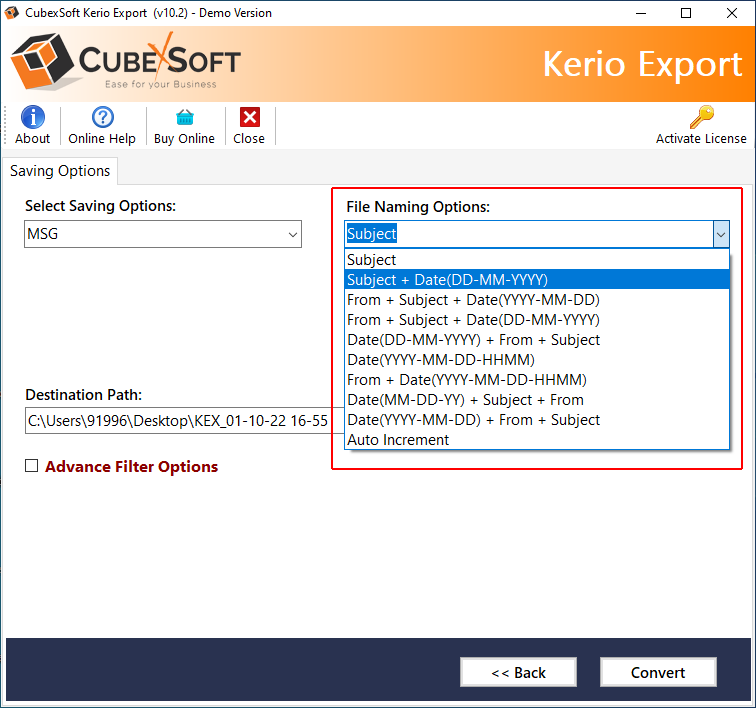Pick the 'Date(YYYY-MM-DD-HHMM)' naming option
The width and height of the screenshot is (756, 708).
point(537,360)
